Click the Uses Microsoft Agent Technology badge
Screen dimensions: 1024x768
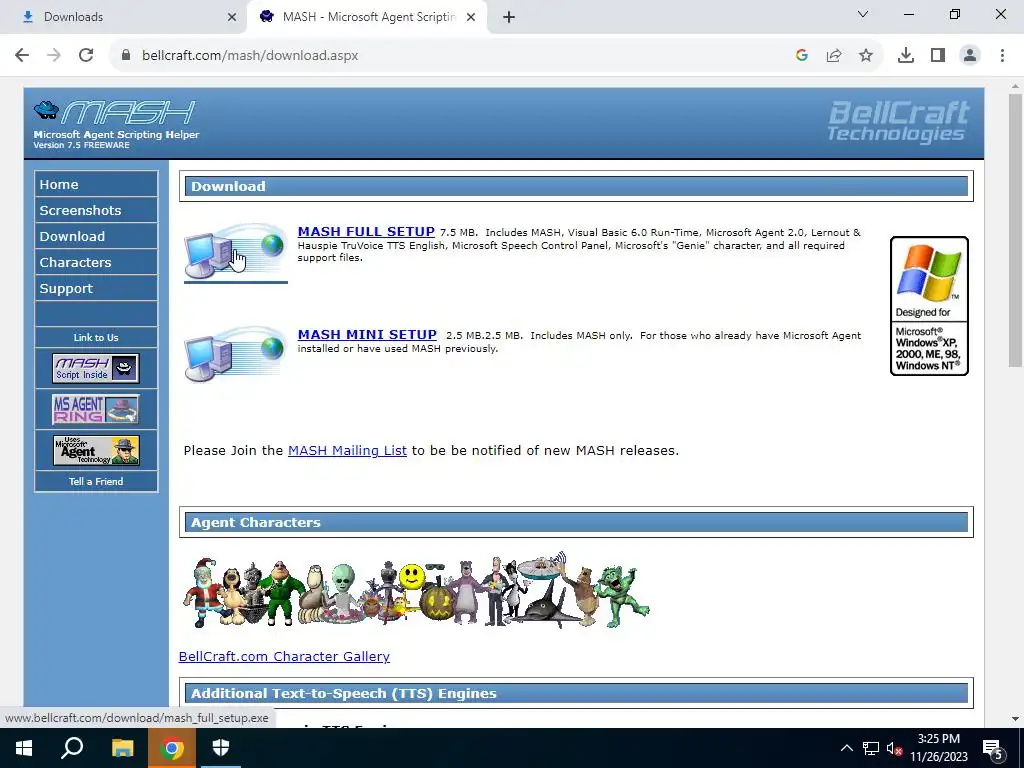(96, 451)
